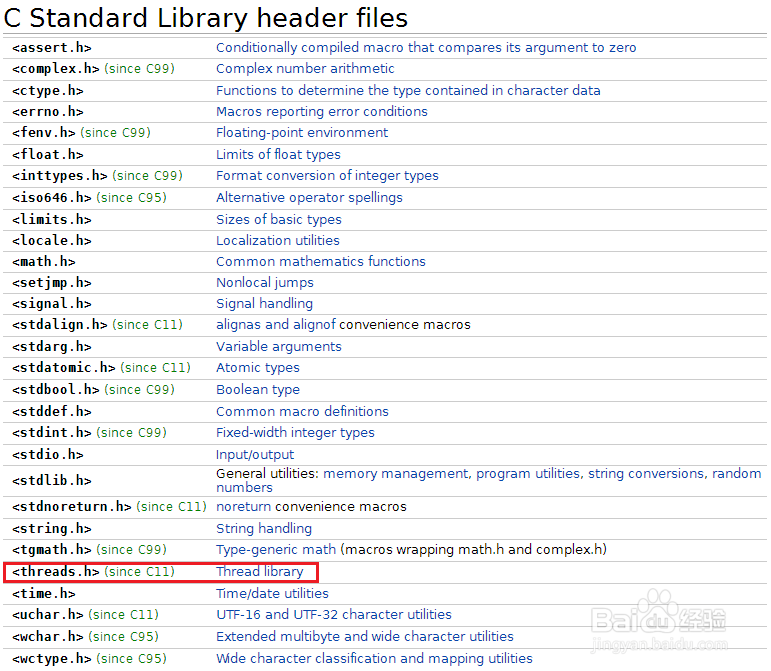Select the <stdatomic.h> header name
This screenshot has width=771, height=671.
(x=63, y=368)
